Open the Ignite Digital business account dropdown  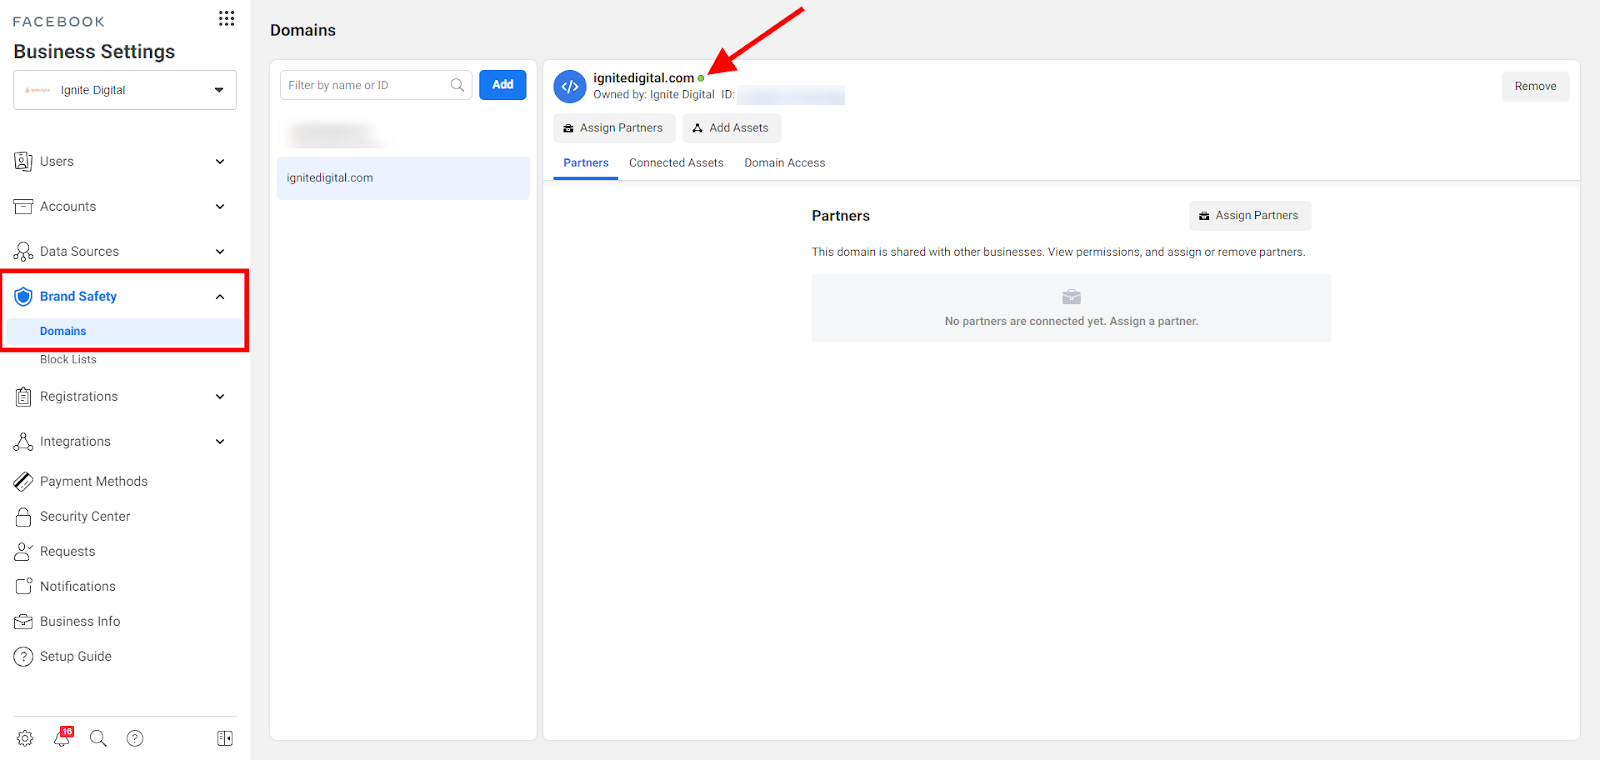pyautogui.click(x=125, y=90)
